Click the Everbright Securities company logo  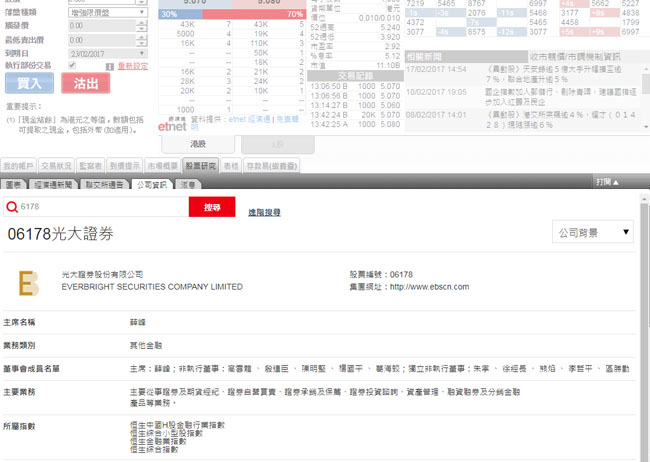tap(29, 283)
